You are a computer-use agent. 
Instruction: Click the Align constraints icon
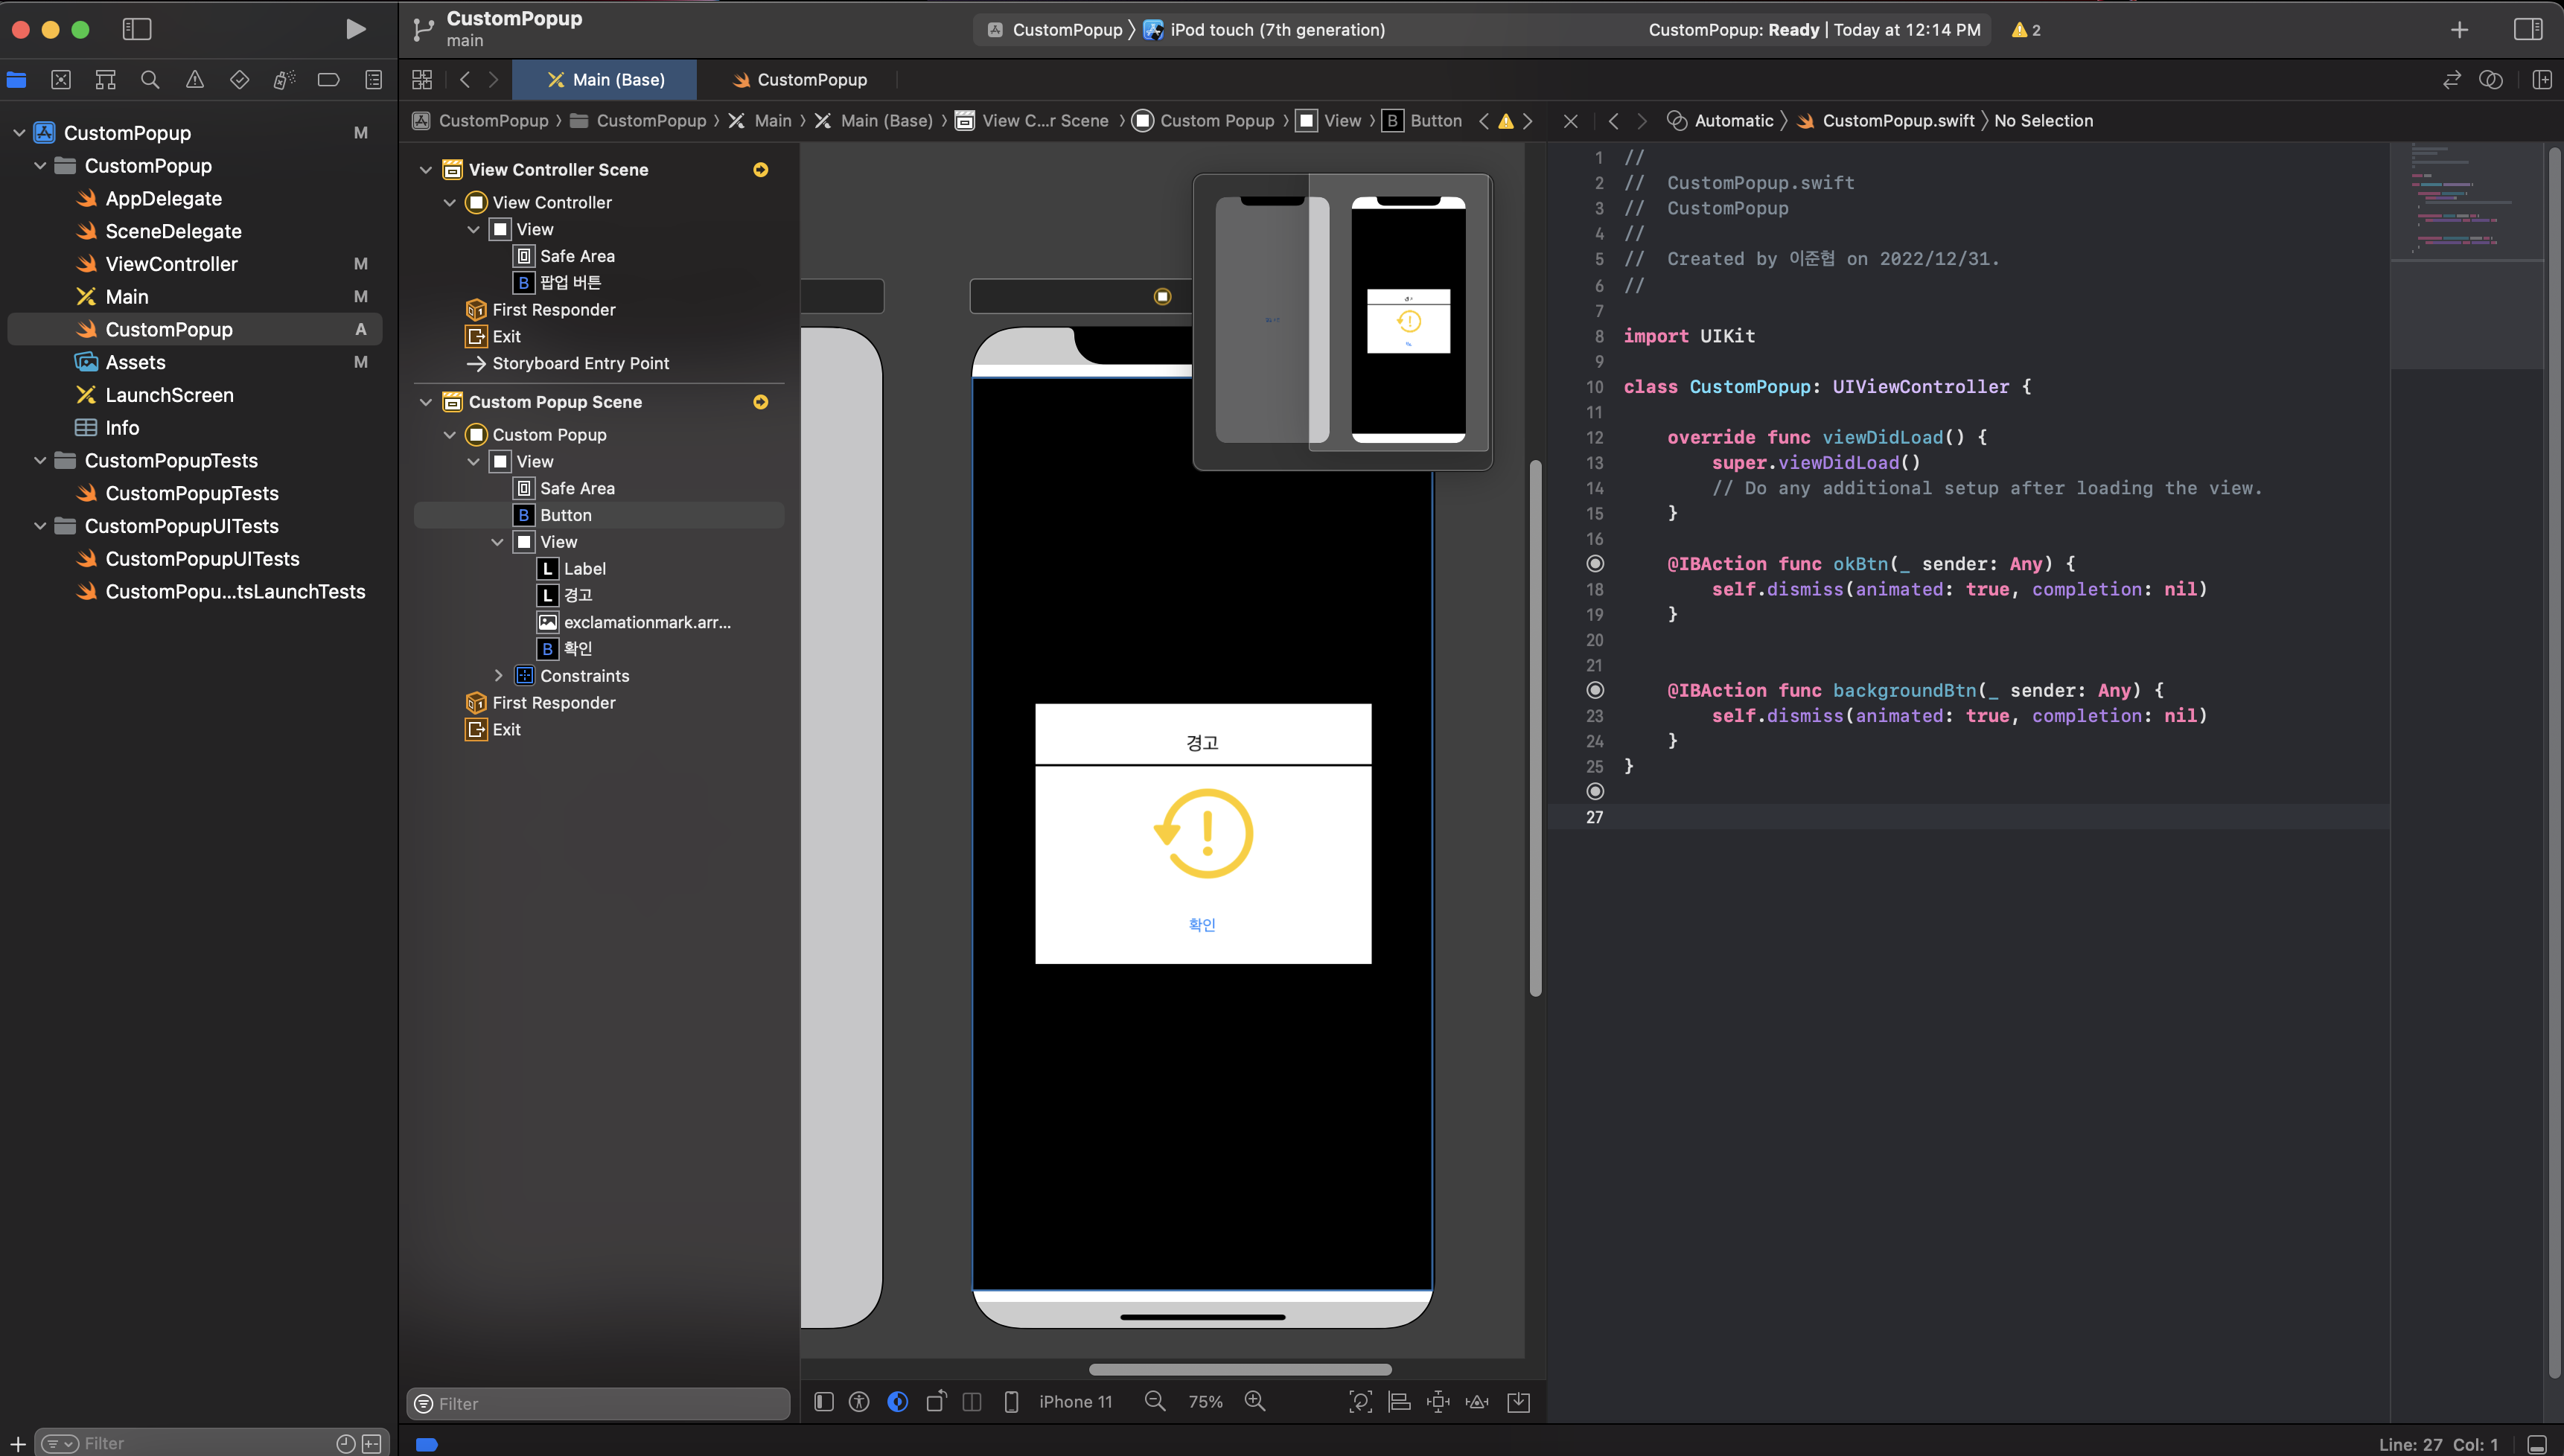(x=1399, y=1402)
